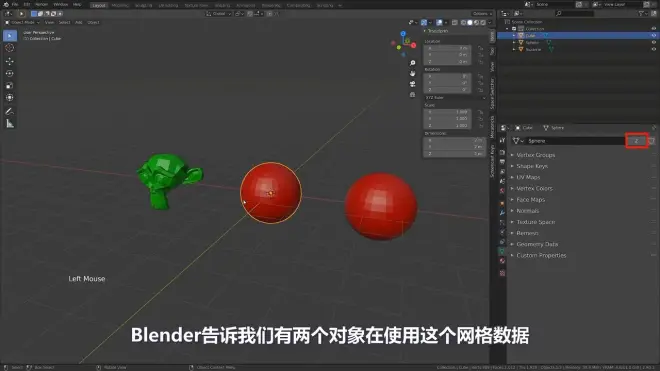Expand the Geometry Data panel
This screenshot has width=660, height=371.
tap(537, 244)
